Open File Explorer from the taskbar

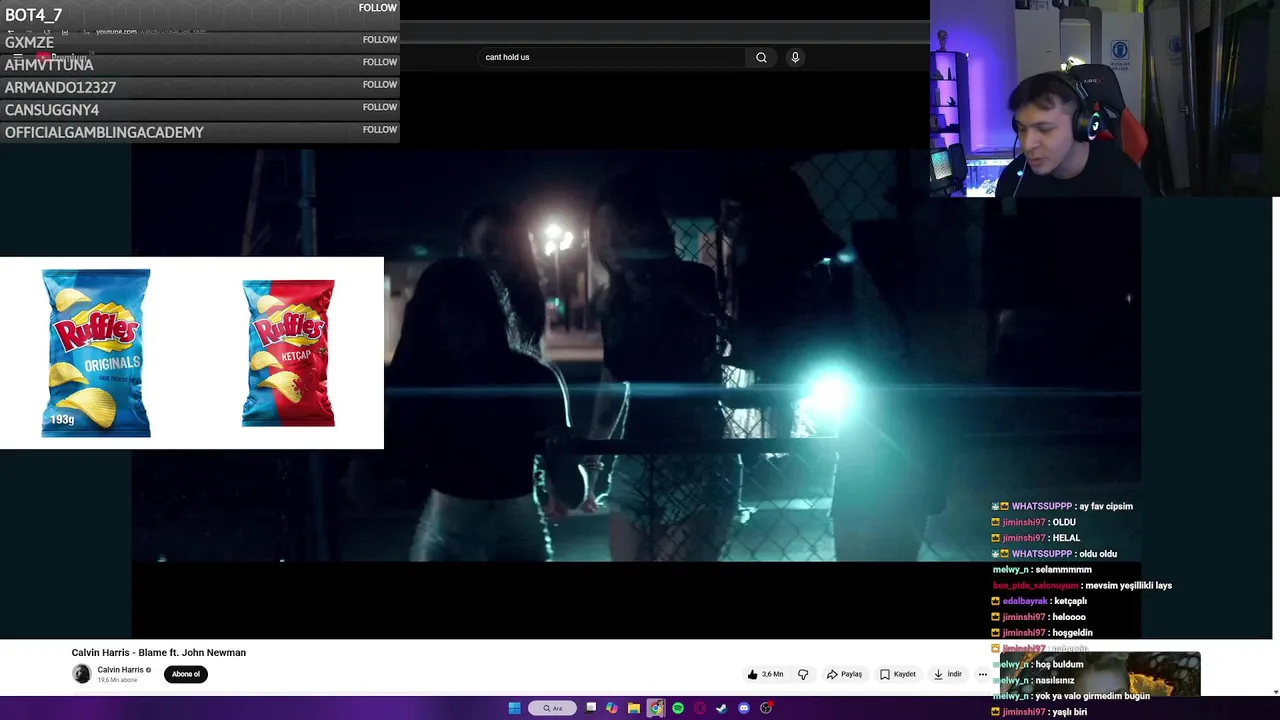tap(634, 708)
